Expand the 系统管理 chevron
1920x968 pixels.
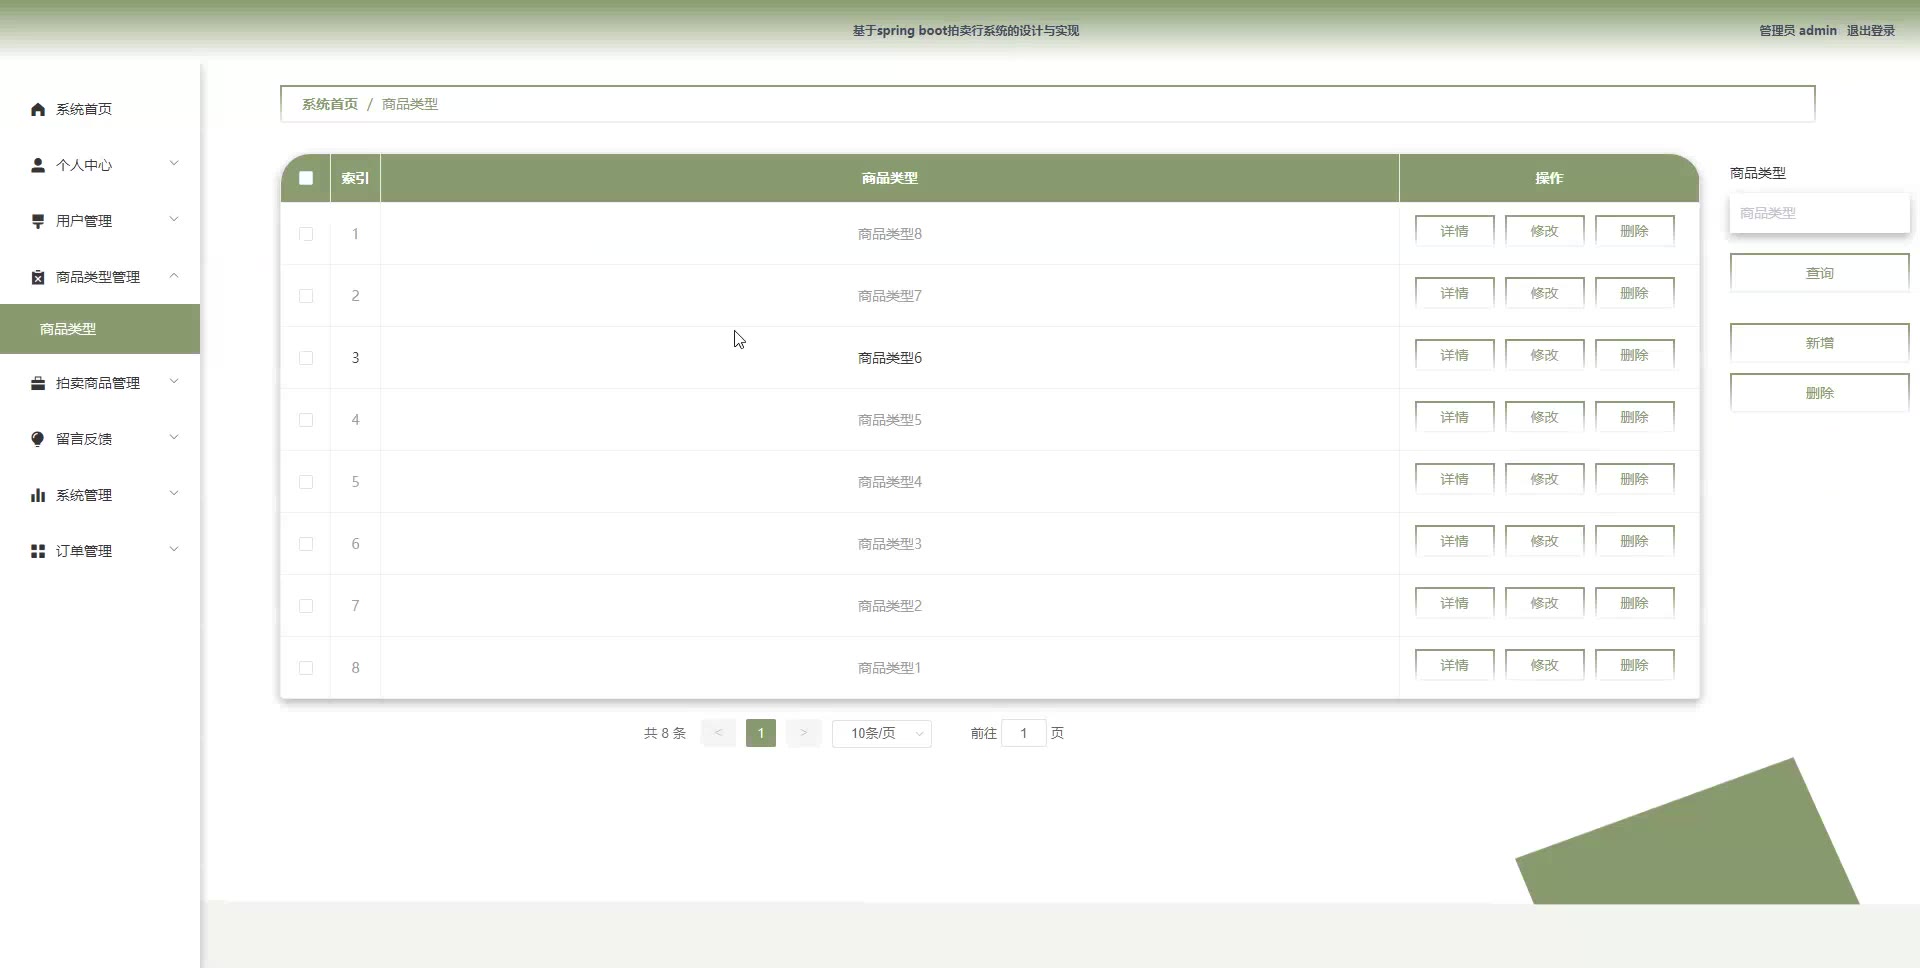tap(174, 493)
